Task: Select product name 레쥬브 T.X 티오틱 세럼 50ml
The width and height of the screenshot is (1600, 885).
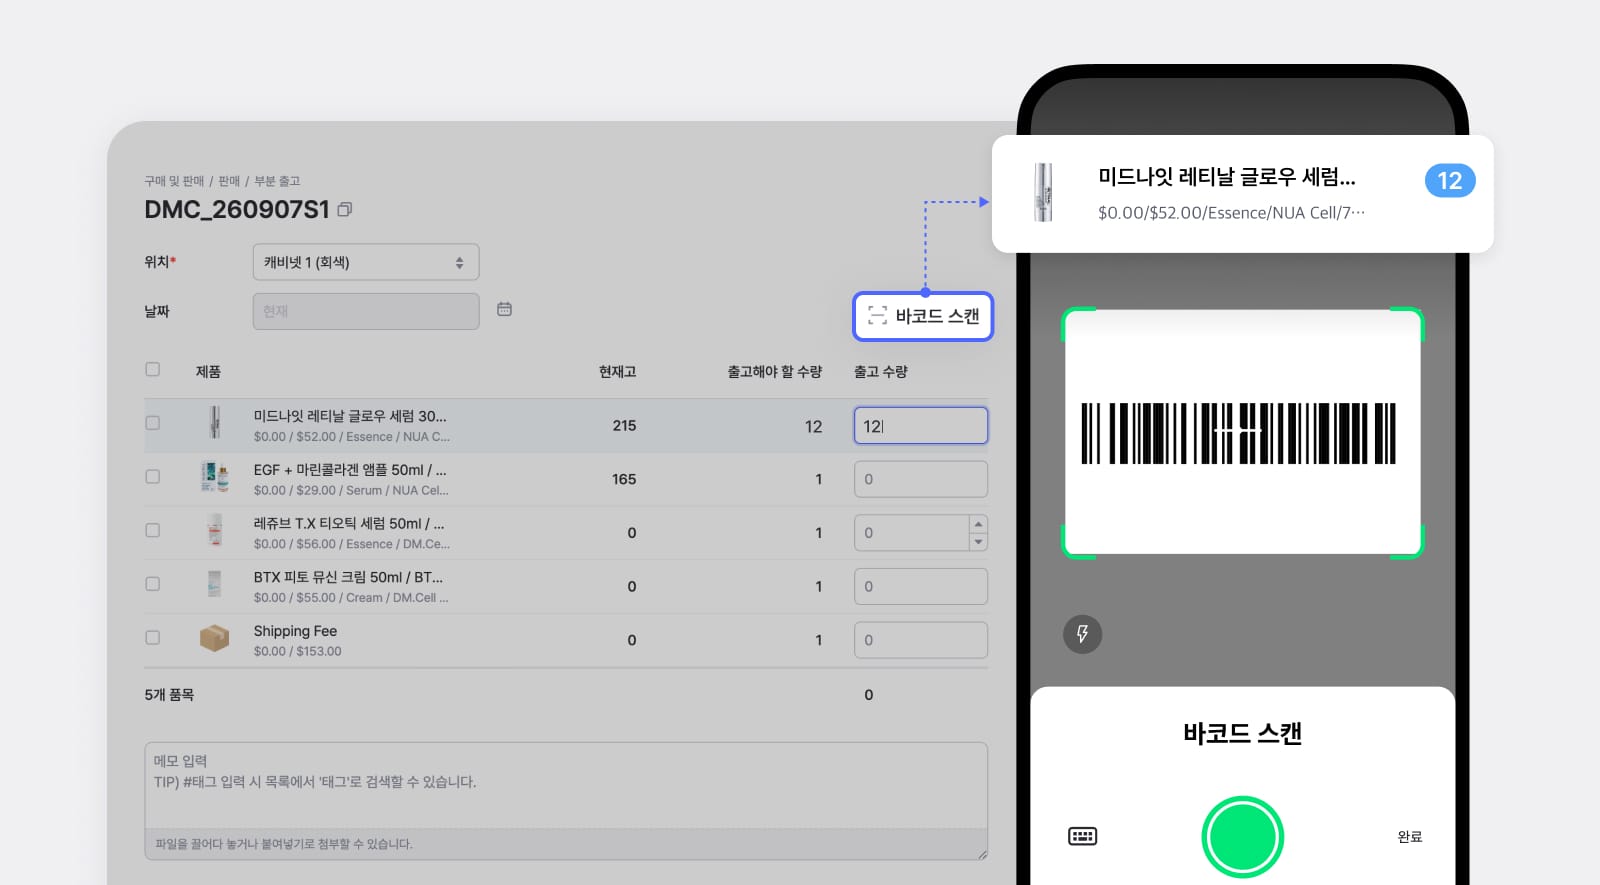Action: coord(349,523)
